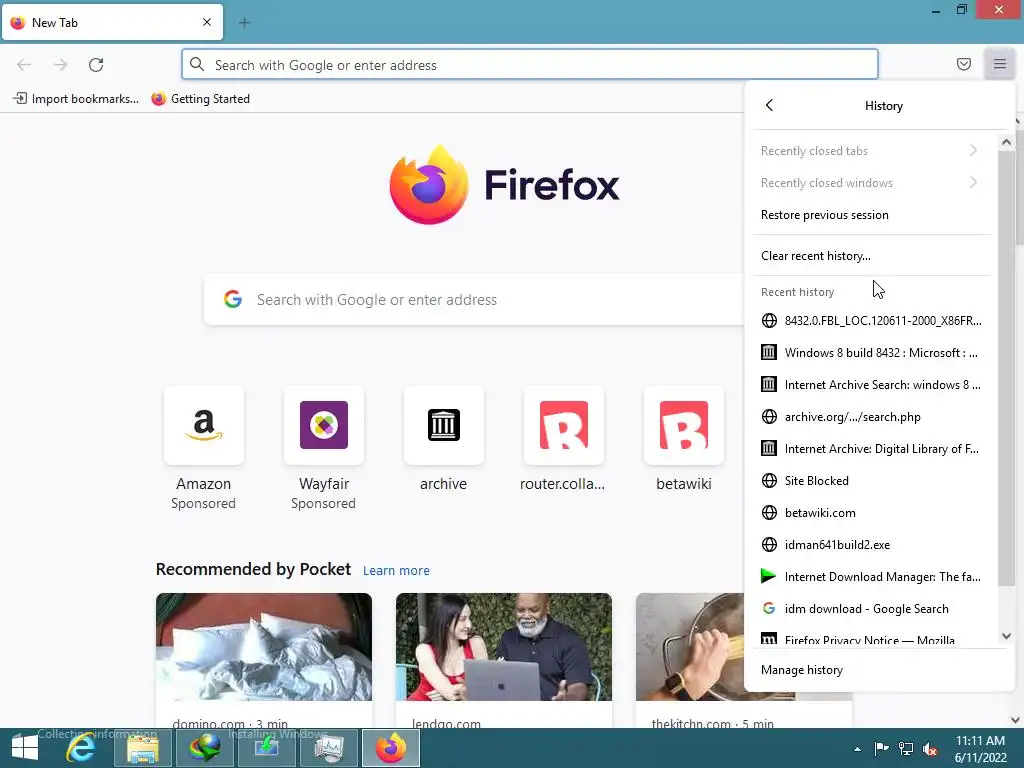This screenshot has width=1024, height=768.
Task: Click the page scrollbar down arrow
Action: pyautogui.click(x=1016, y=720)
